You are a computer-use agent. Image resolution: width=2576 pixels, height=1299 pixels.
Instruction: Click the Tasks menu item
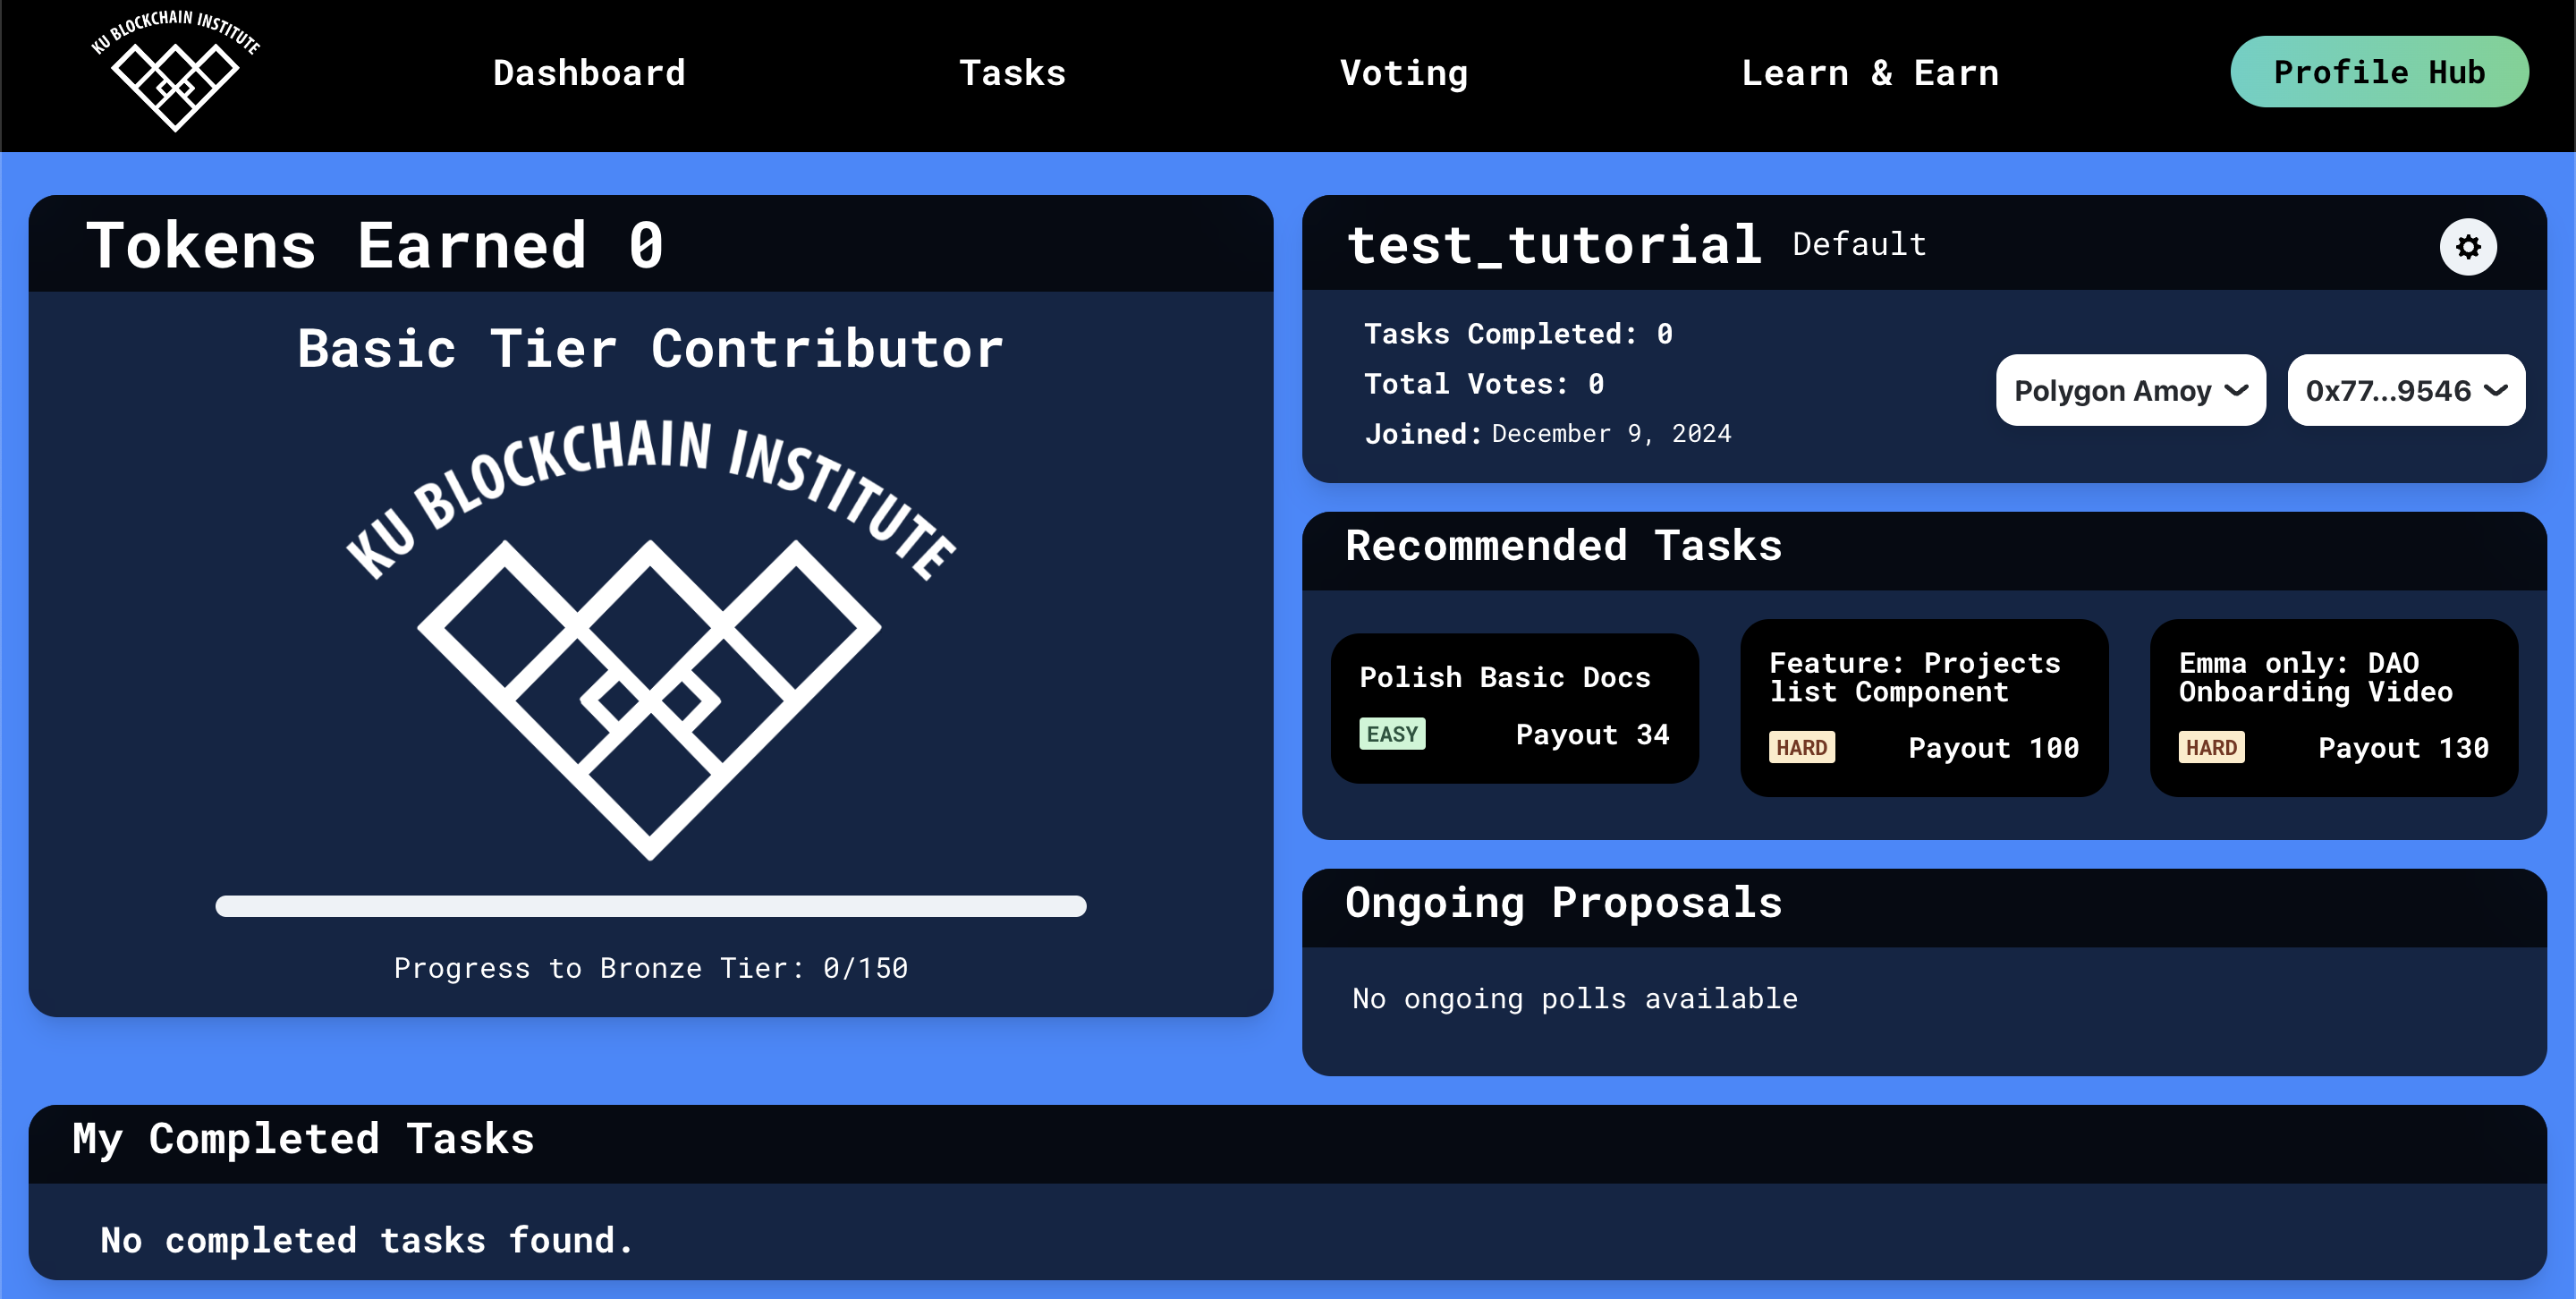[1013, 72]
